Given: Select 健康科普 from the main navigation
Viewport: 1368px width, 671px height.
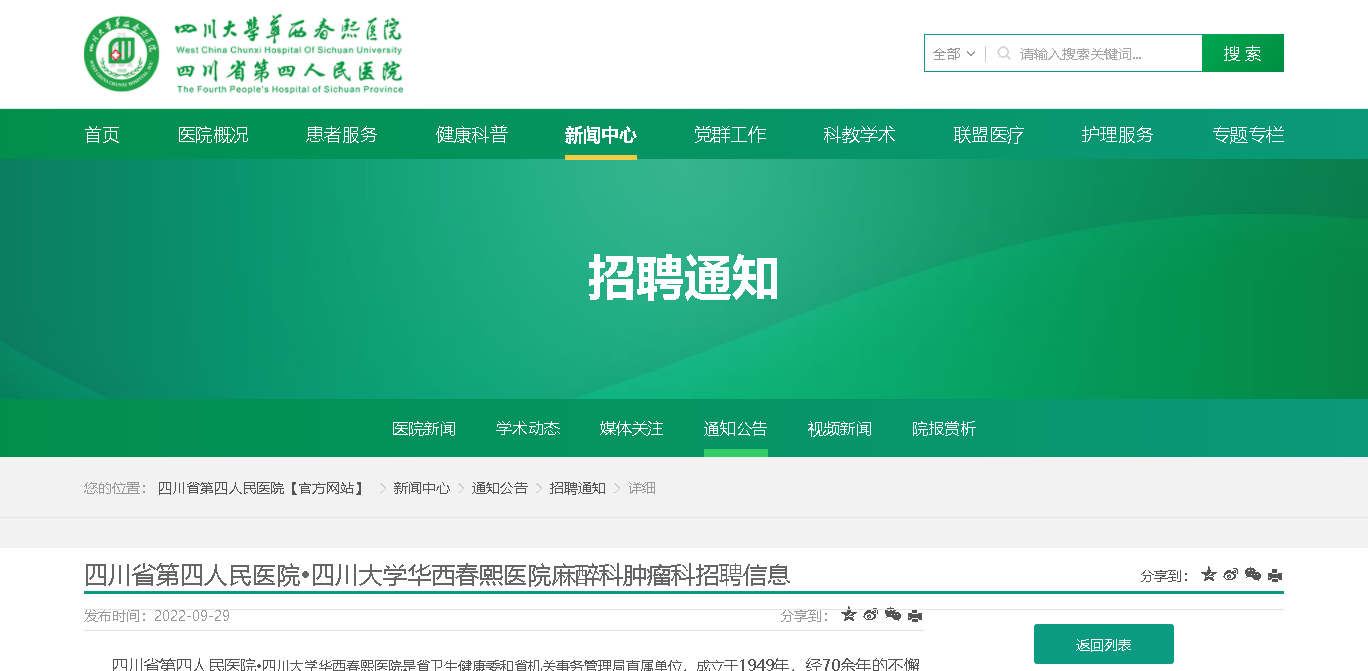Looking at the screenshot, I should [x=472, y=135].
